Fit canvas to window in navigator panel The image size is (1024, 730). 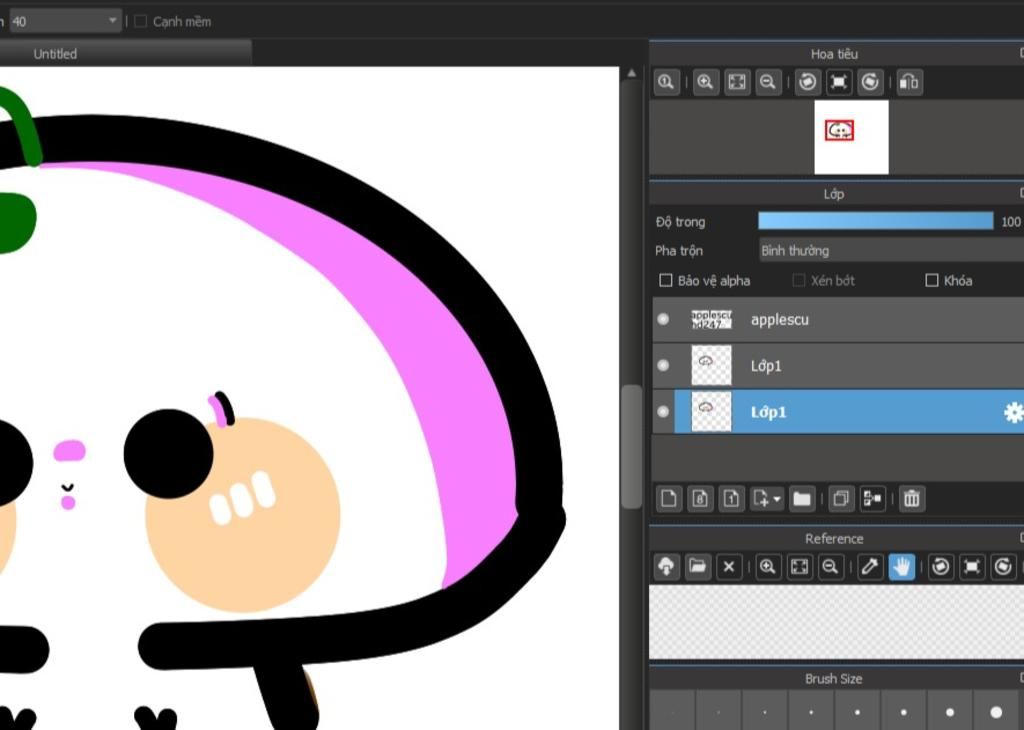737,82
